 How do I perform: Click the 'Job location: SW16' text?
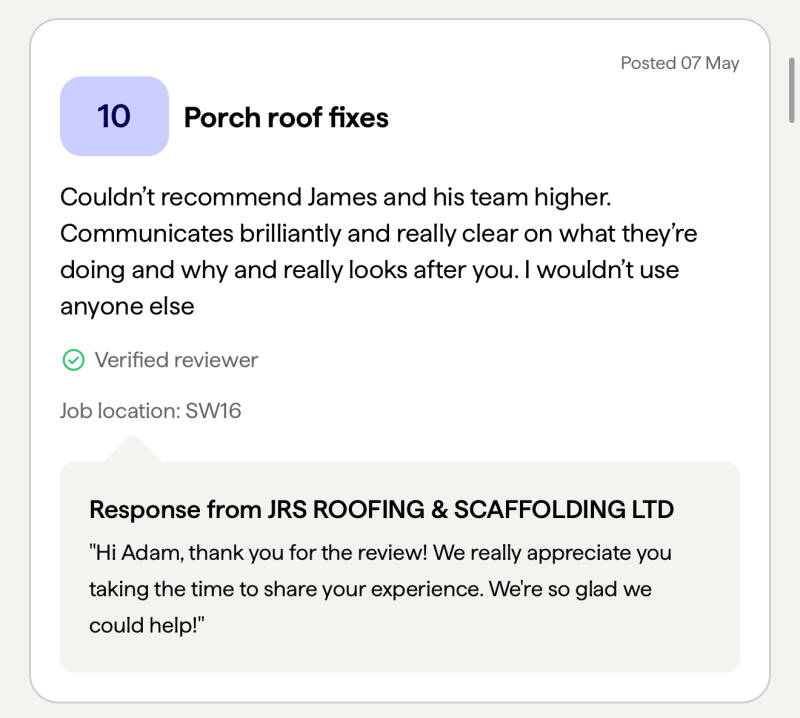pyautogui.click(x=150, y=410)
